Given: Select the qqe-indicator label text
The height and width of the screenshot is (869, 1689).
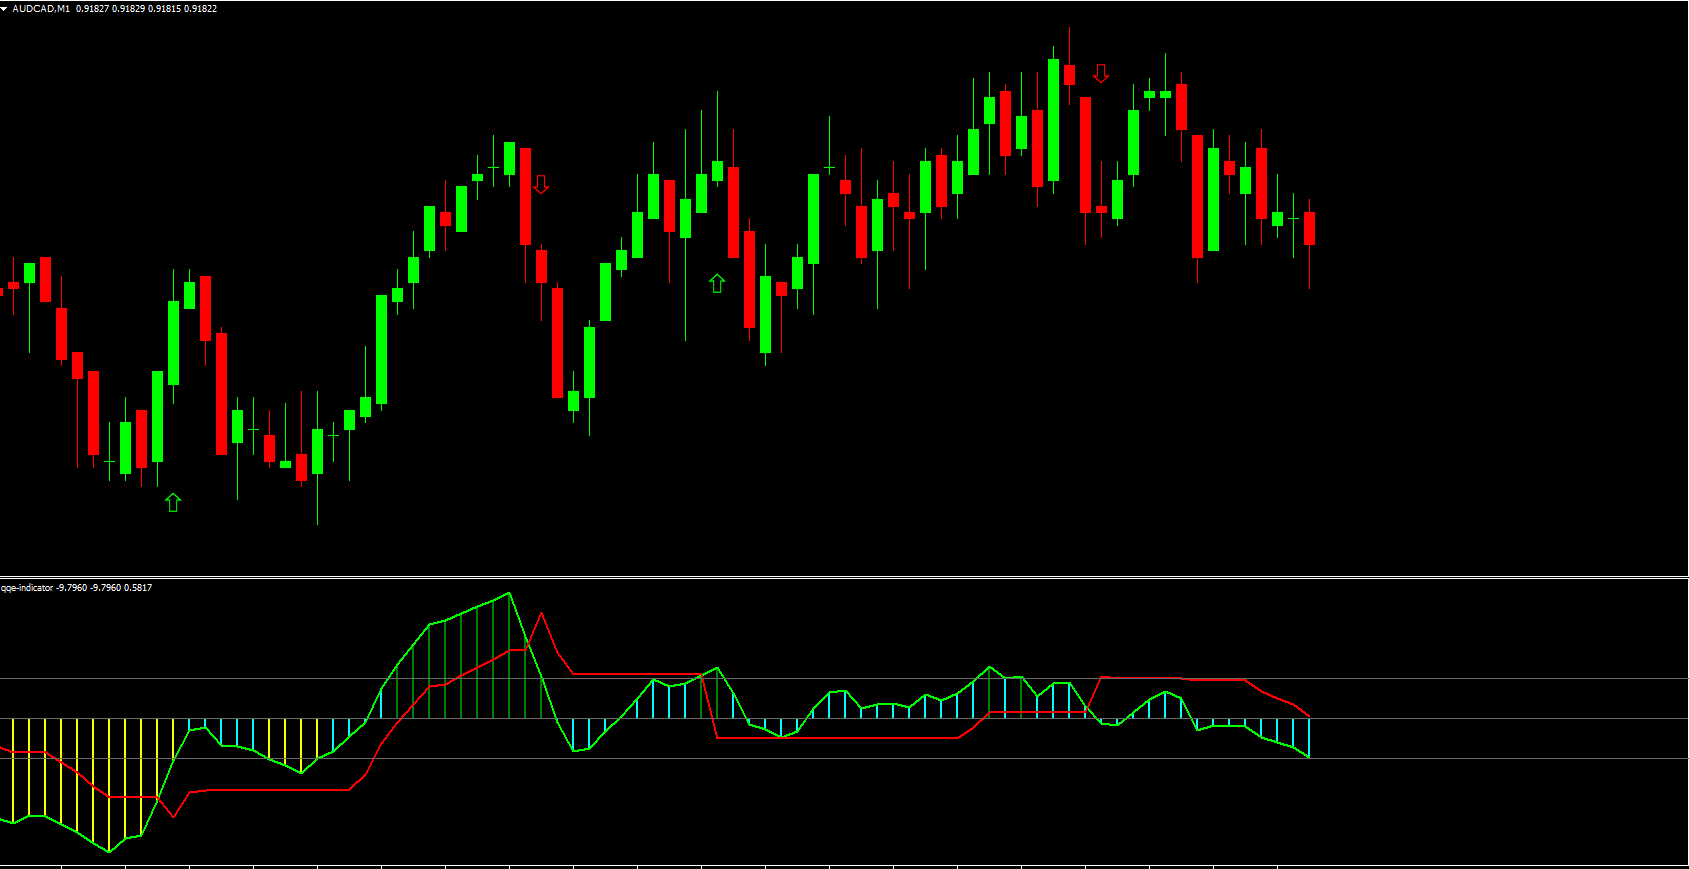Looking at the screenshot, I should (x=27, y=588).
